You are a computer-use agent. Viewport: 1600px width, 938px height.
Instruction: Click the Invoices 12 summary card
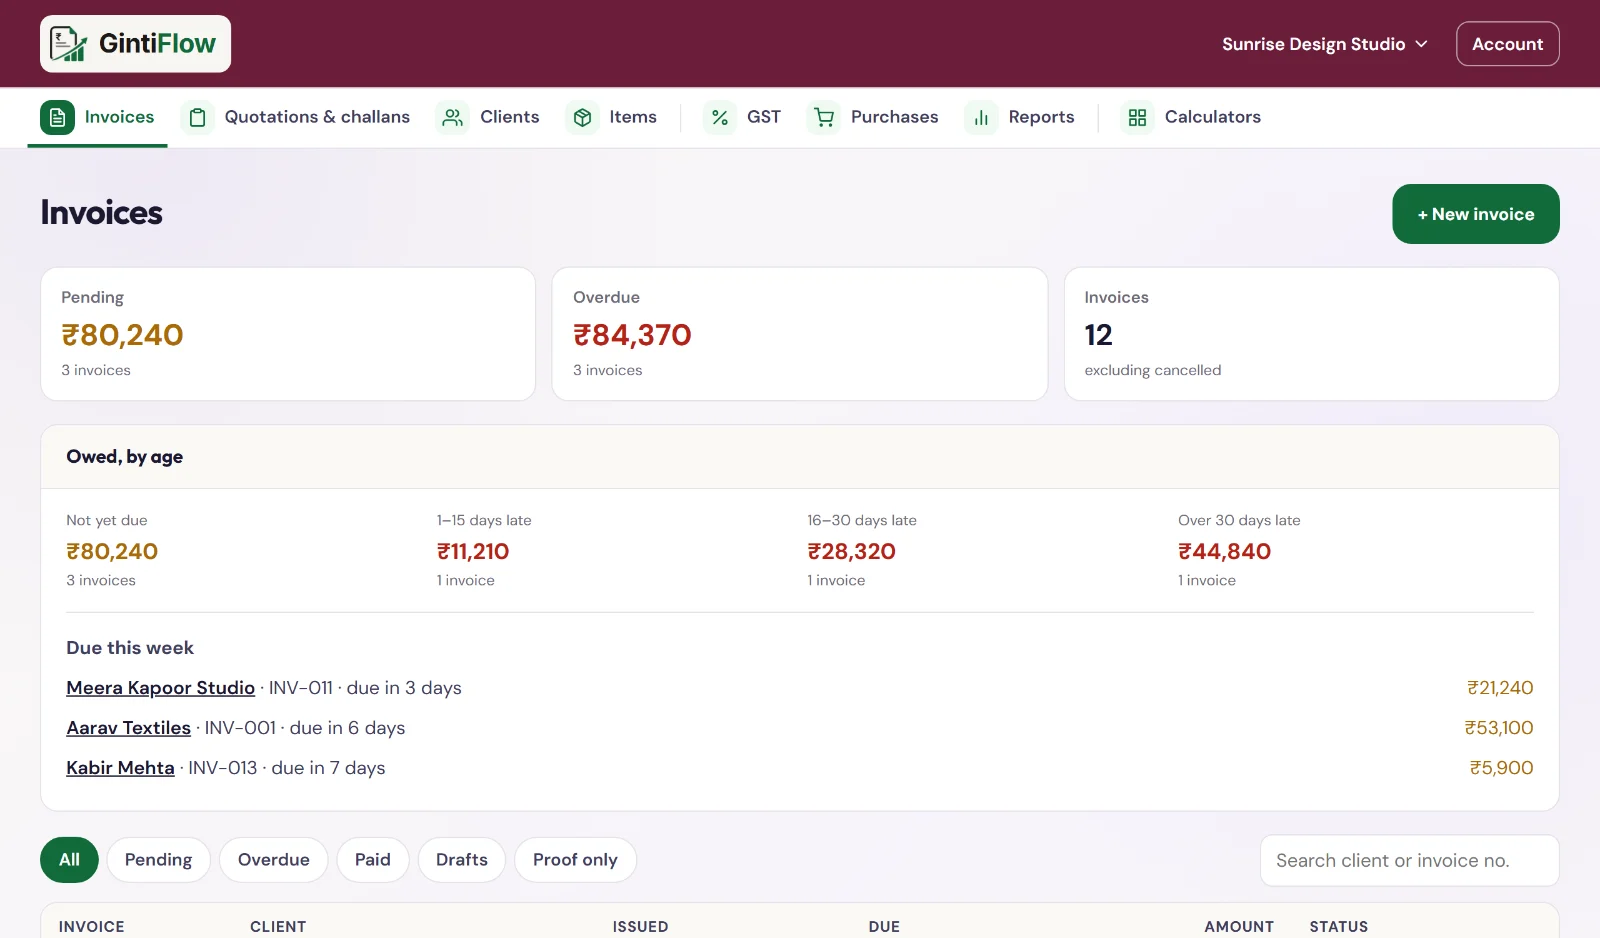[x=1311, y=334]
